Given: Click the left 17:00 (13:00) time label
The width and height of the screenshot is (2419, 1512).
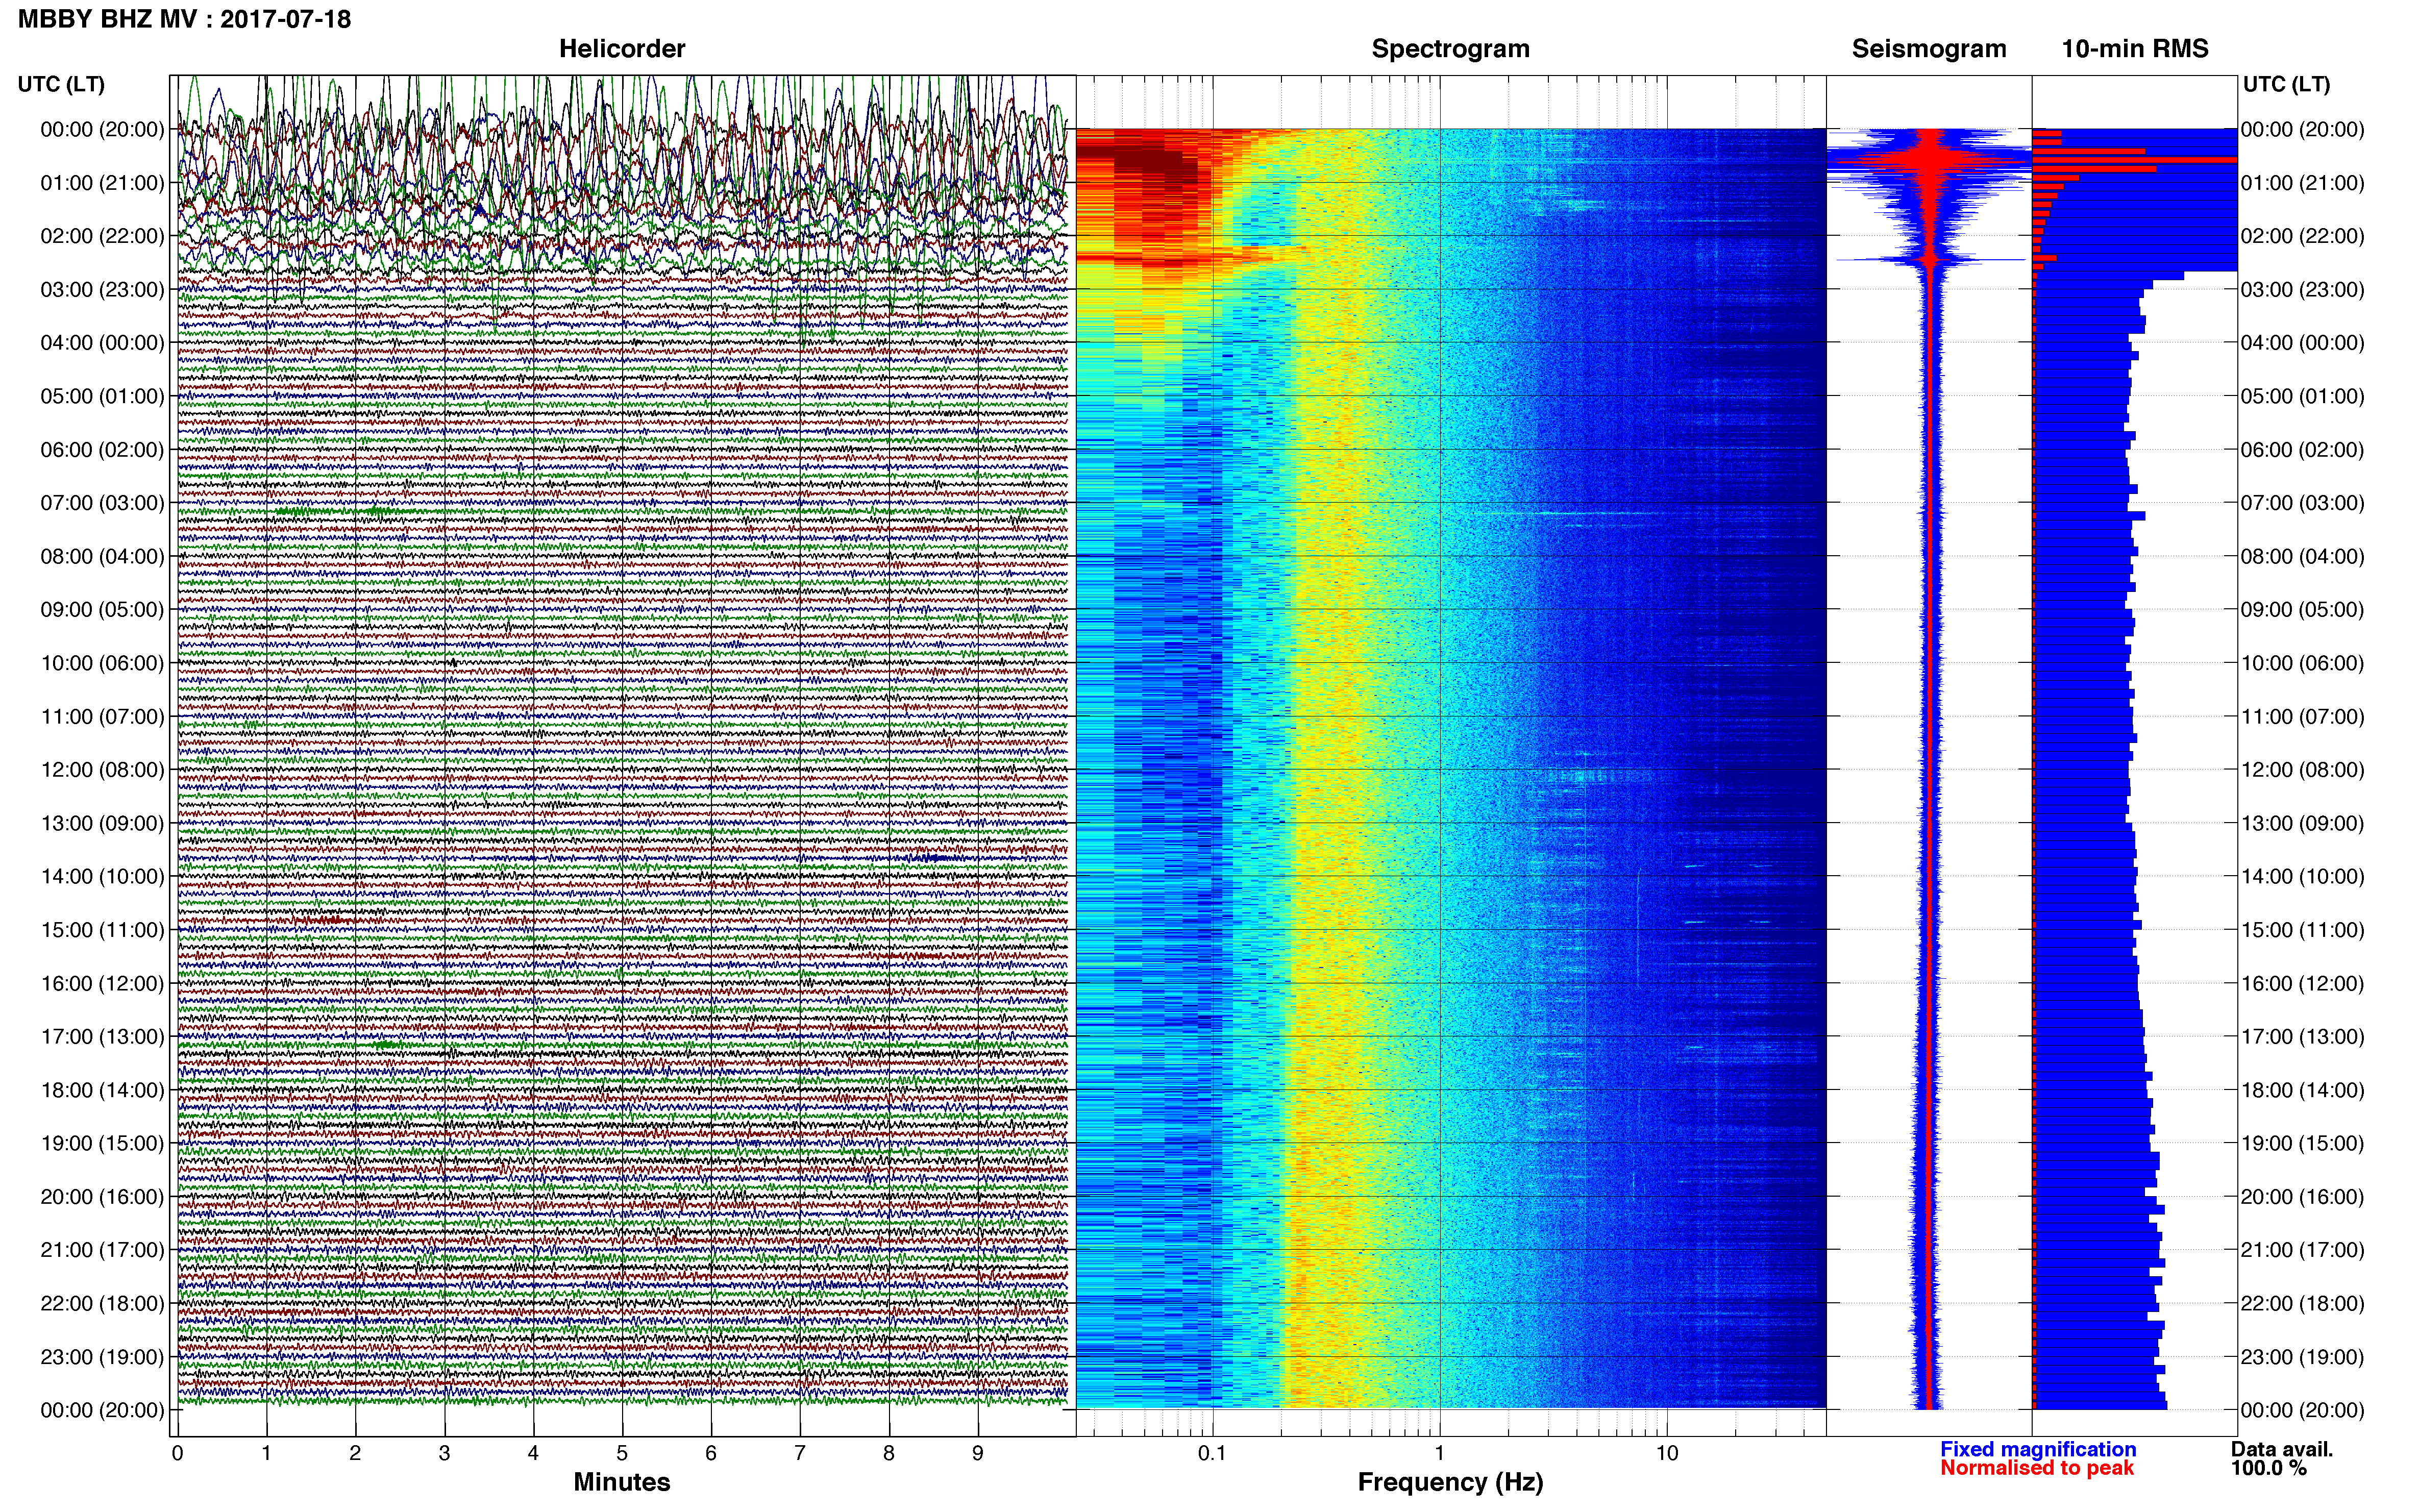Looking at the screenshot, I should click(102, 1036).
